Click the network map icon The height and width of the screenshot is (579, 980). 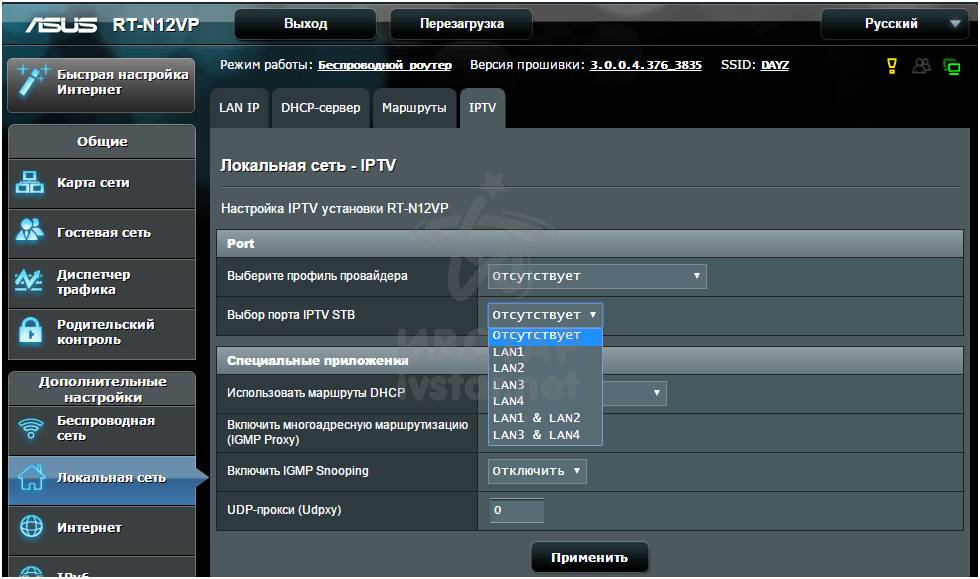(x=30, y=183)
